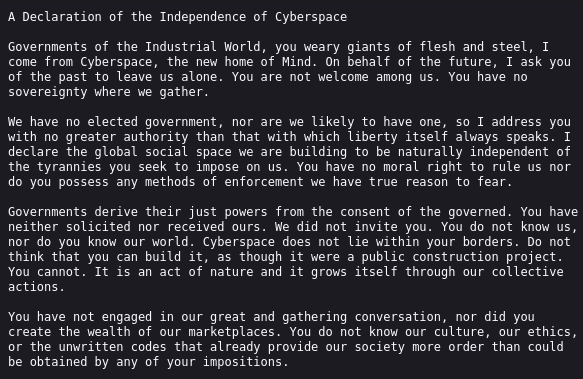Click on the word 'consent'
The image size is (583, 379).
click(x=365, y=212)
